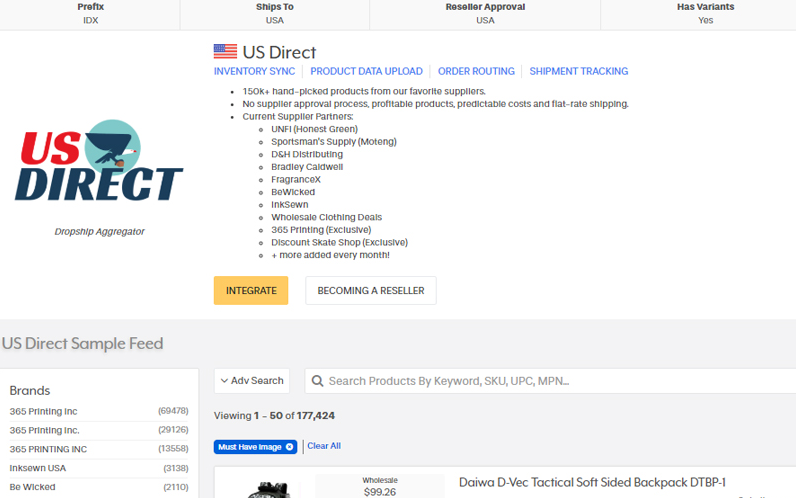Click the Brands sidebar heading
The image size is (796, 498).
click(29, 390)
